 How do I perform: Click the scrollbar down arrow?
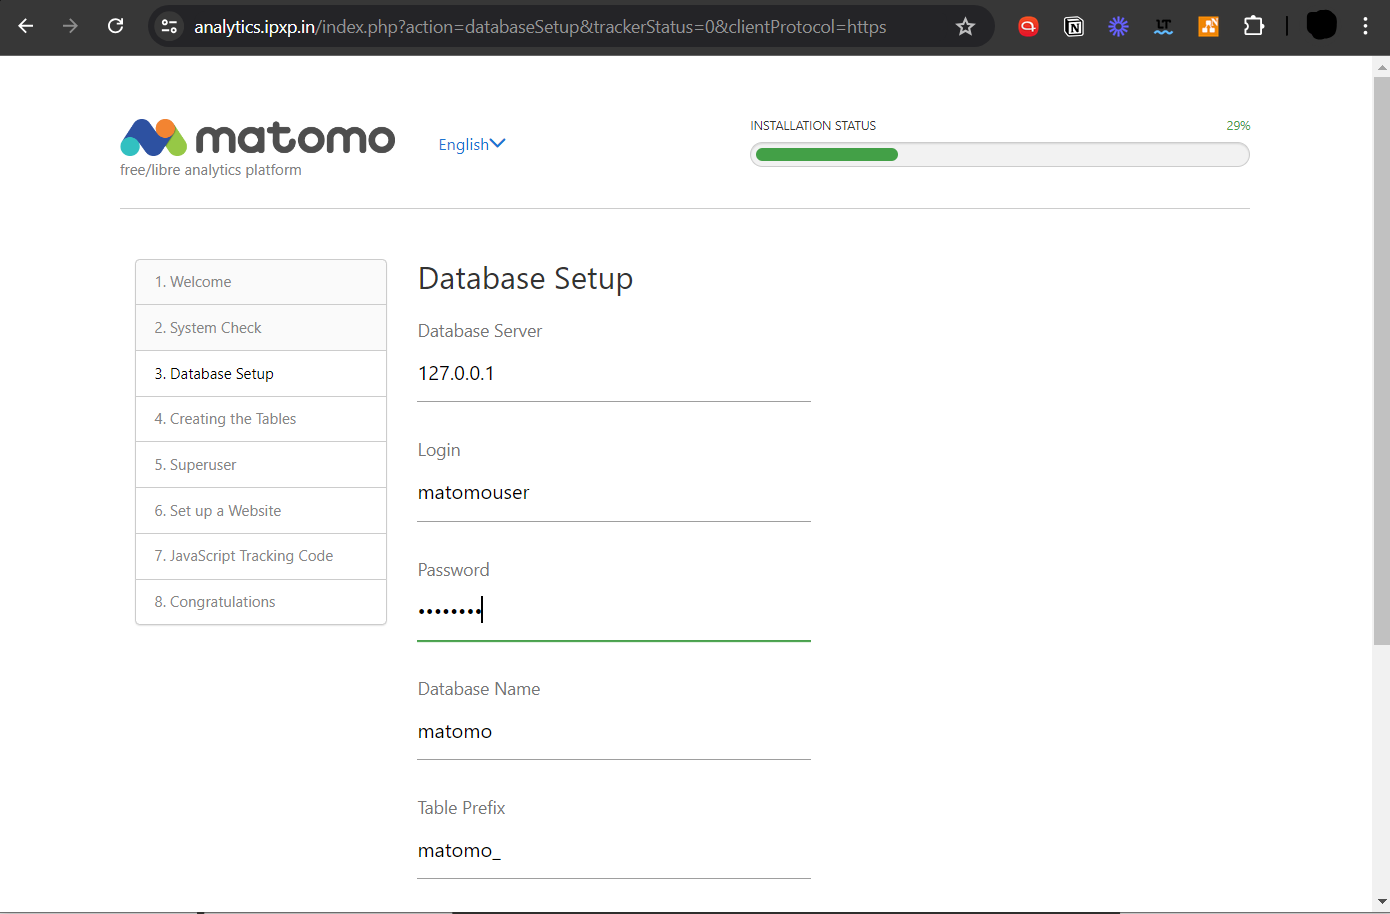[1381, 901]
